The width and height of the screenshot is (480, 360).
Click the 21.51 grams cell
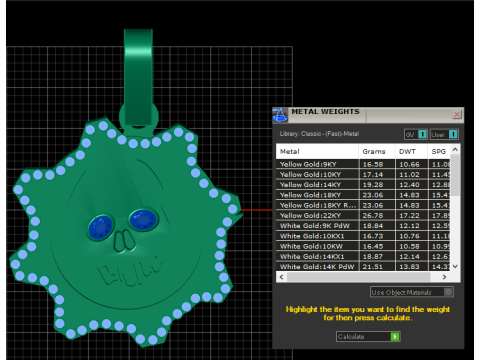377,266
